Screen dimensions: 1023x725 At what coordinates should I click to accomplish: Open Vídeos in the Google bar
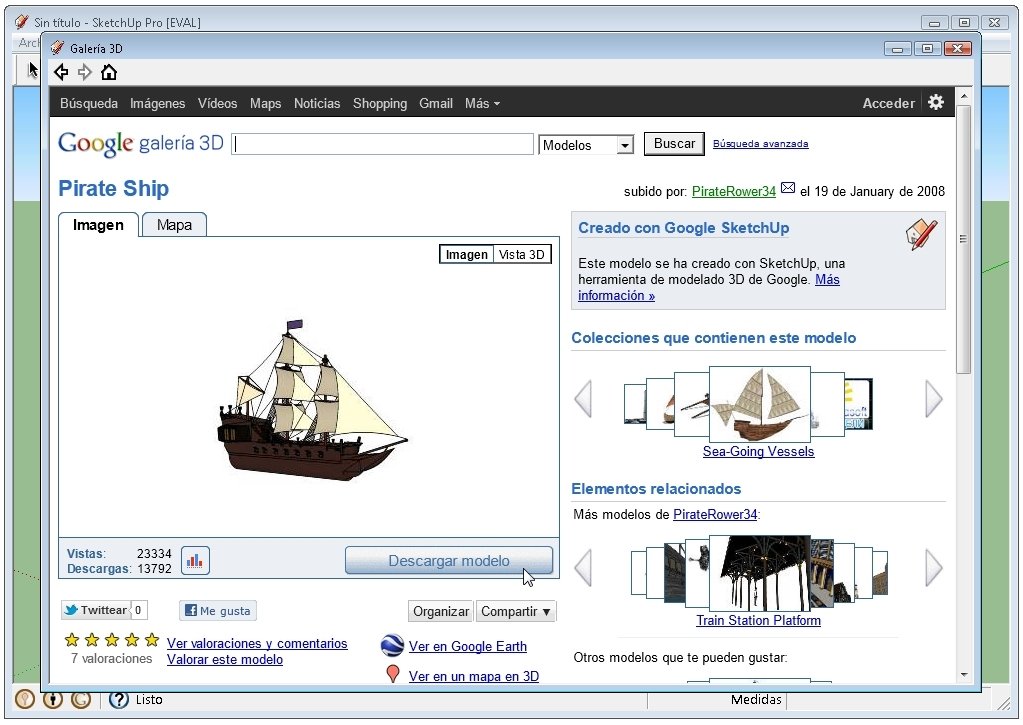tap(217, 103)
